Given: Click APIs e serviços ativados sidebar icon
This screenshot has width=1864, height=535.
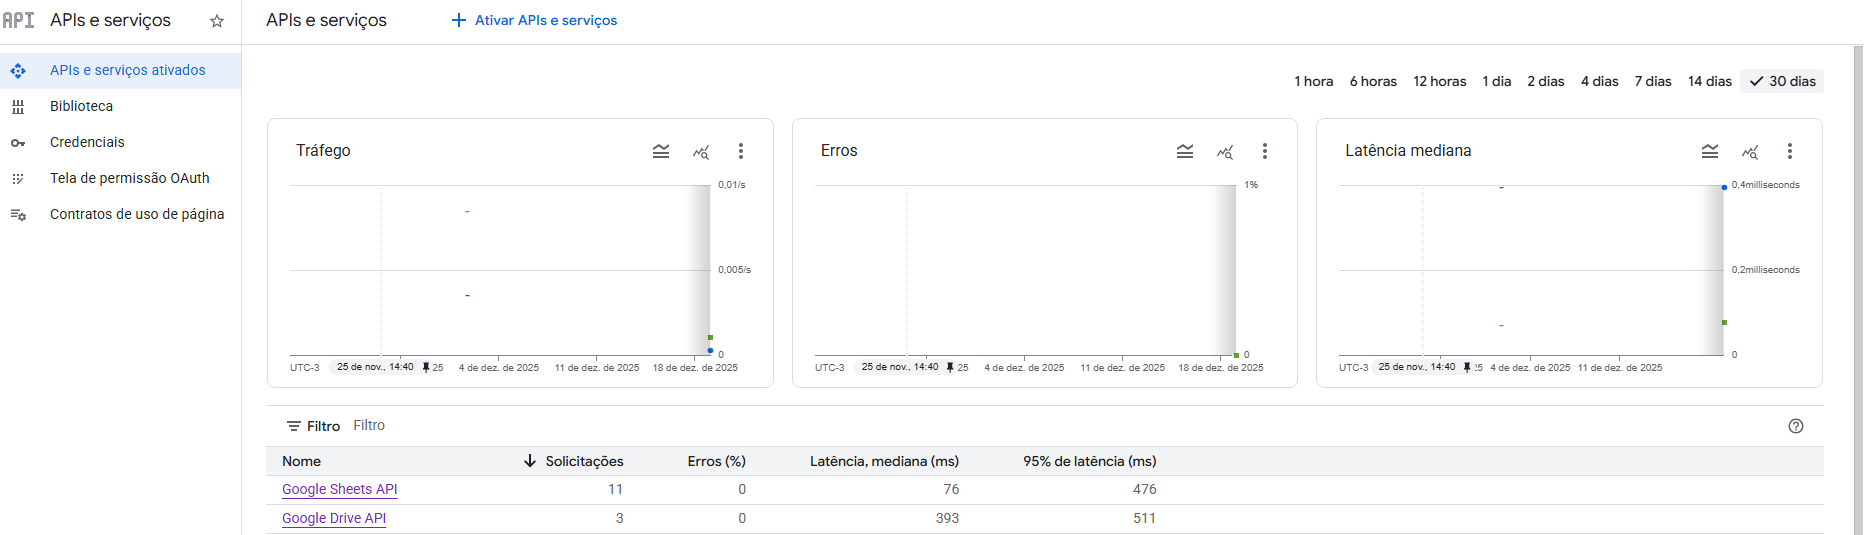Looking at the screenshot, I should 18,71.
